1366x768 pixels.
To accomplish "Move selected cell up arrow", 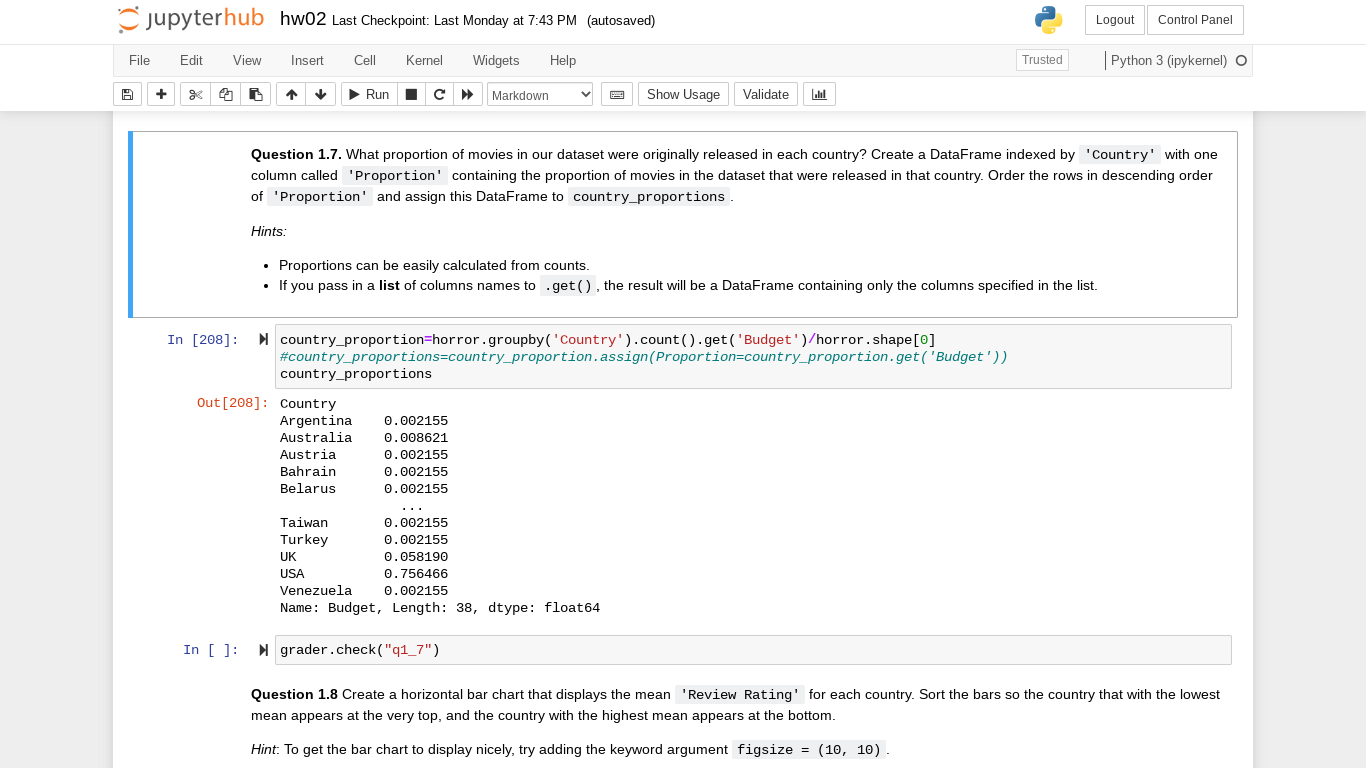I will tap(291, 94).
